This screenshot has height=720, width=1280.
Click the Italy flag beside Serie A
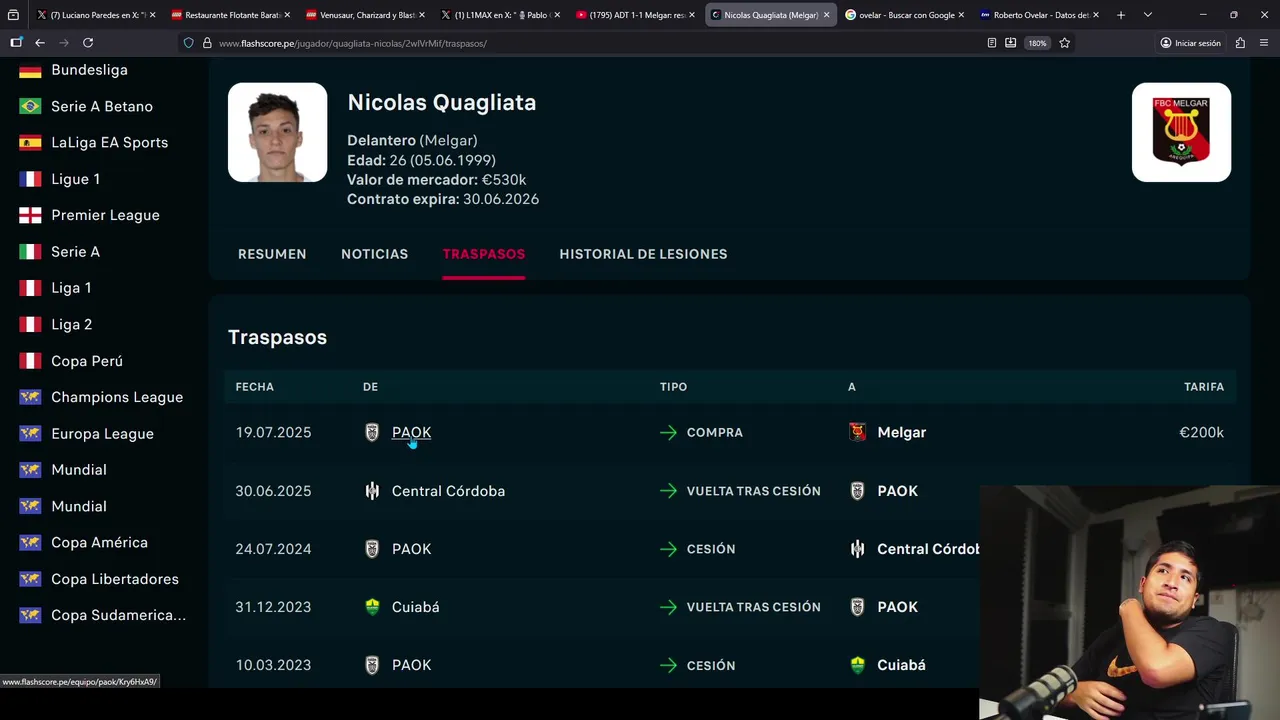point(30,252)
